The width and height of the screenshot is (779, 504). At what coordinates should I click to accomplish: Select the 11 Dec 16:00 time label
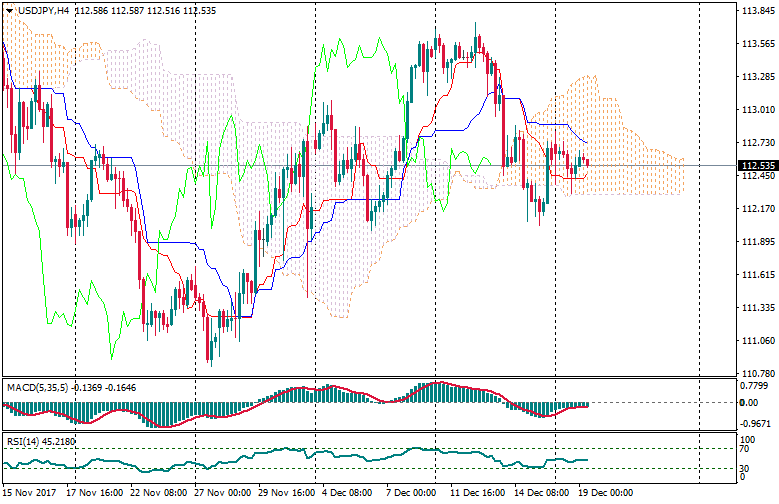(x=475, y=494)
